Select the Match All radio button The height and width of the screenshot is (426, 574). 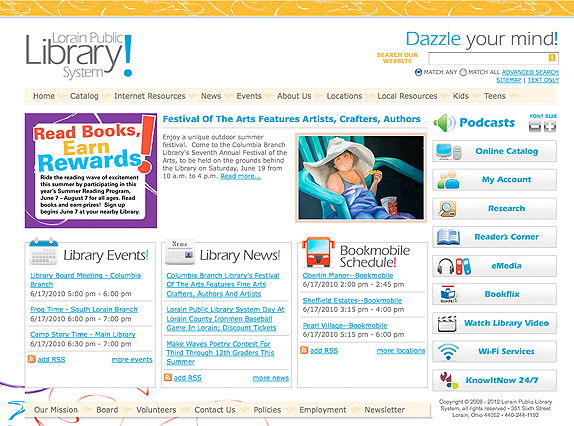pyautogui.click(x=463, y=72)
